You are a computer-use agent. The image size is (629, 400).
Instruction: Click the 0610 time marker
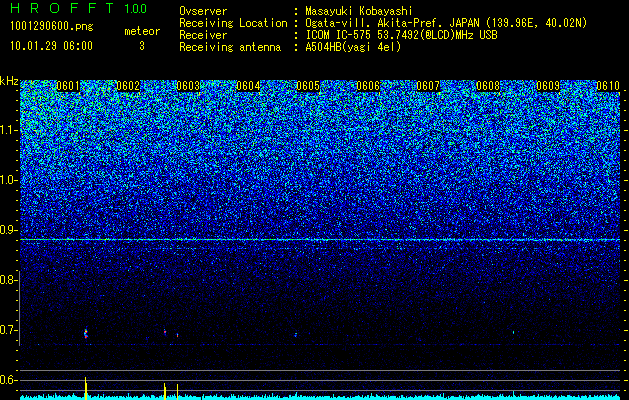tap(608, 86)
